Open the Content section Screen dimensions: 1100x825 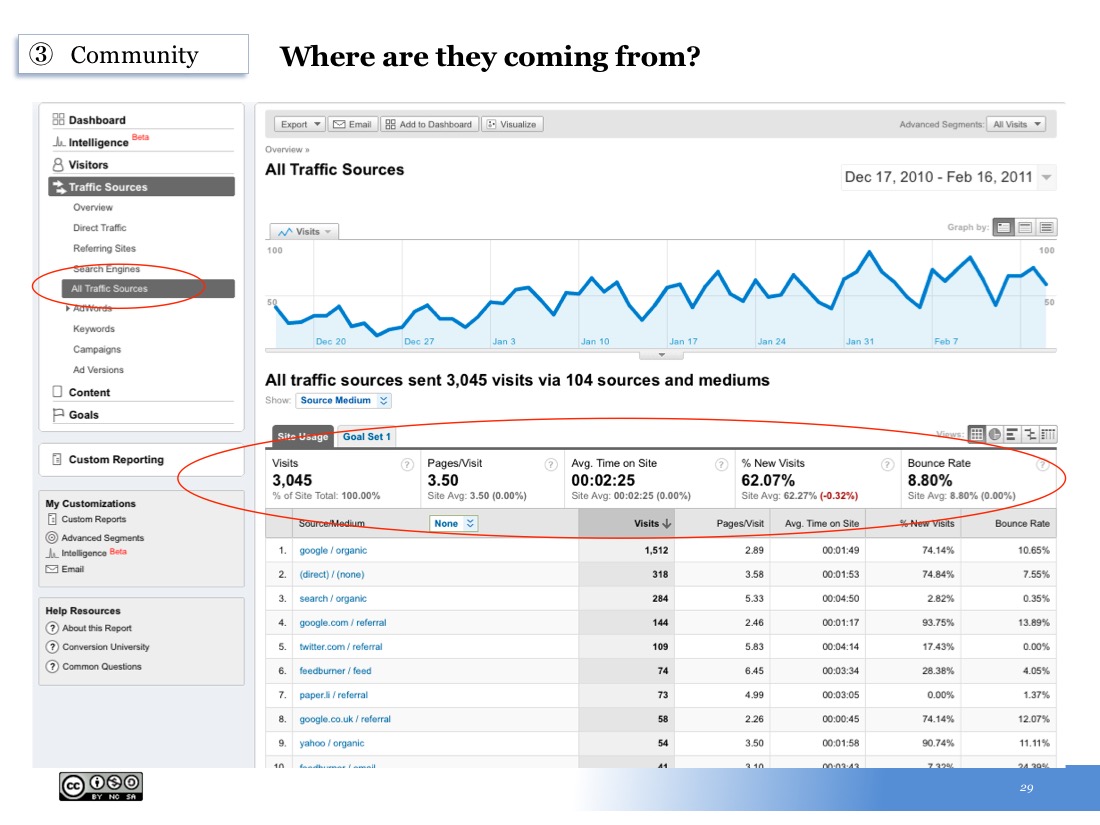coord(81,392)
